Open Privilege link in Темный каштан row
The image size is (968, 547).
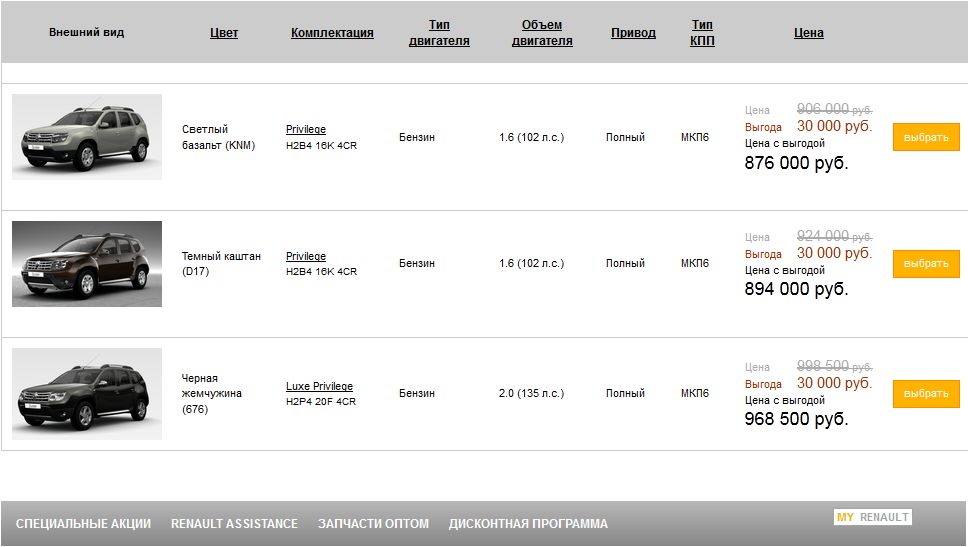tap(306, 256)
